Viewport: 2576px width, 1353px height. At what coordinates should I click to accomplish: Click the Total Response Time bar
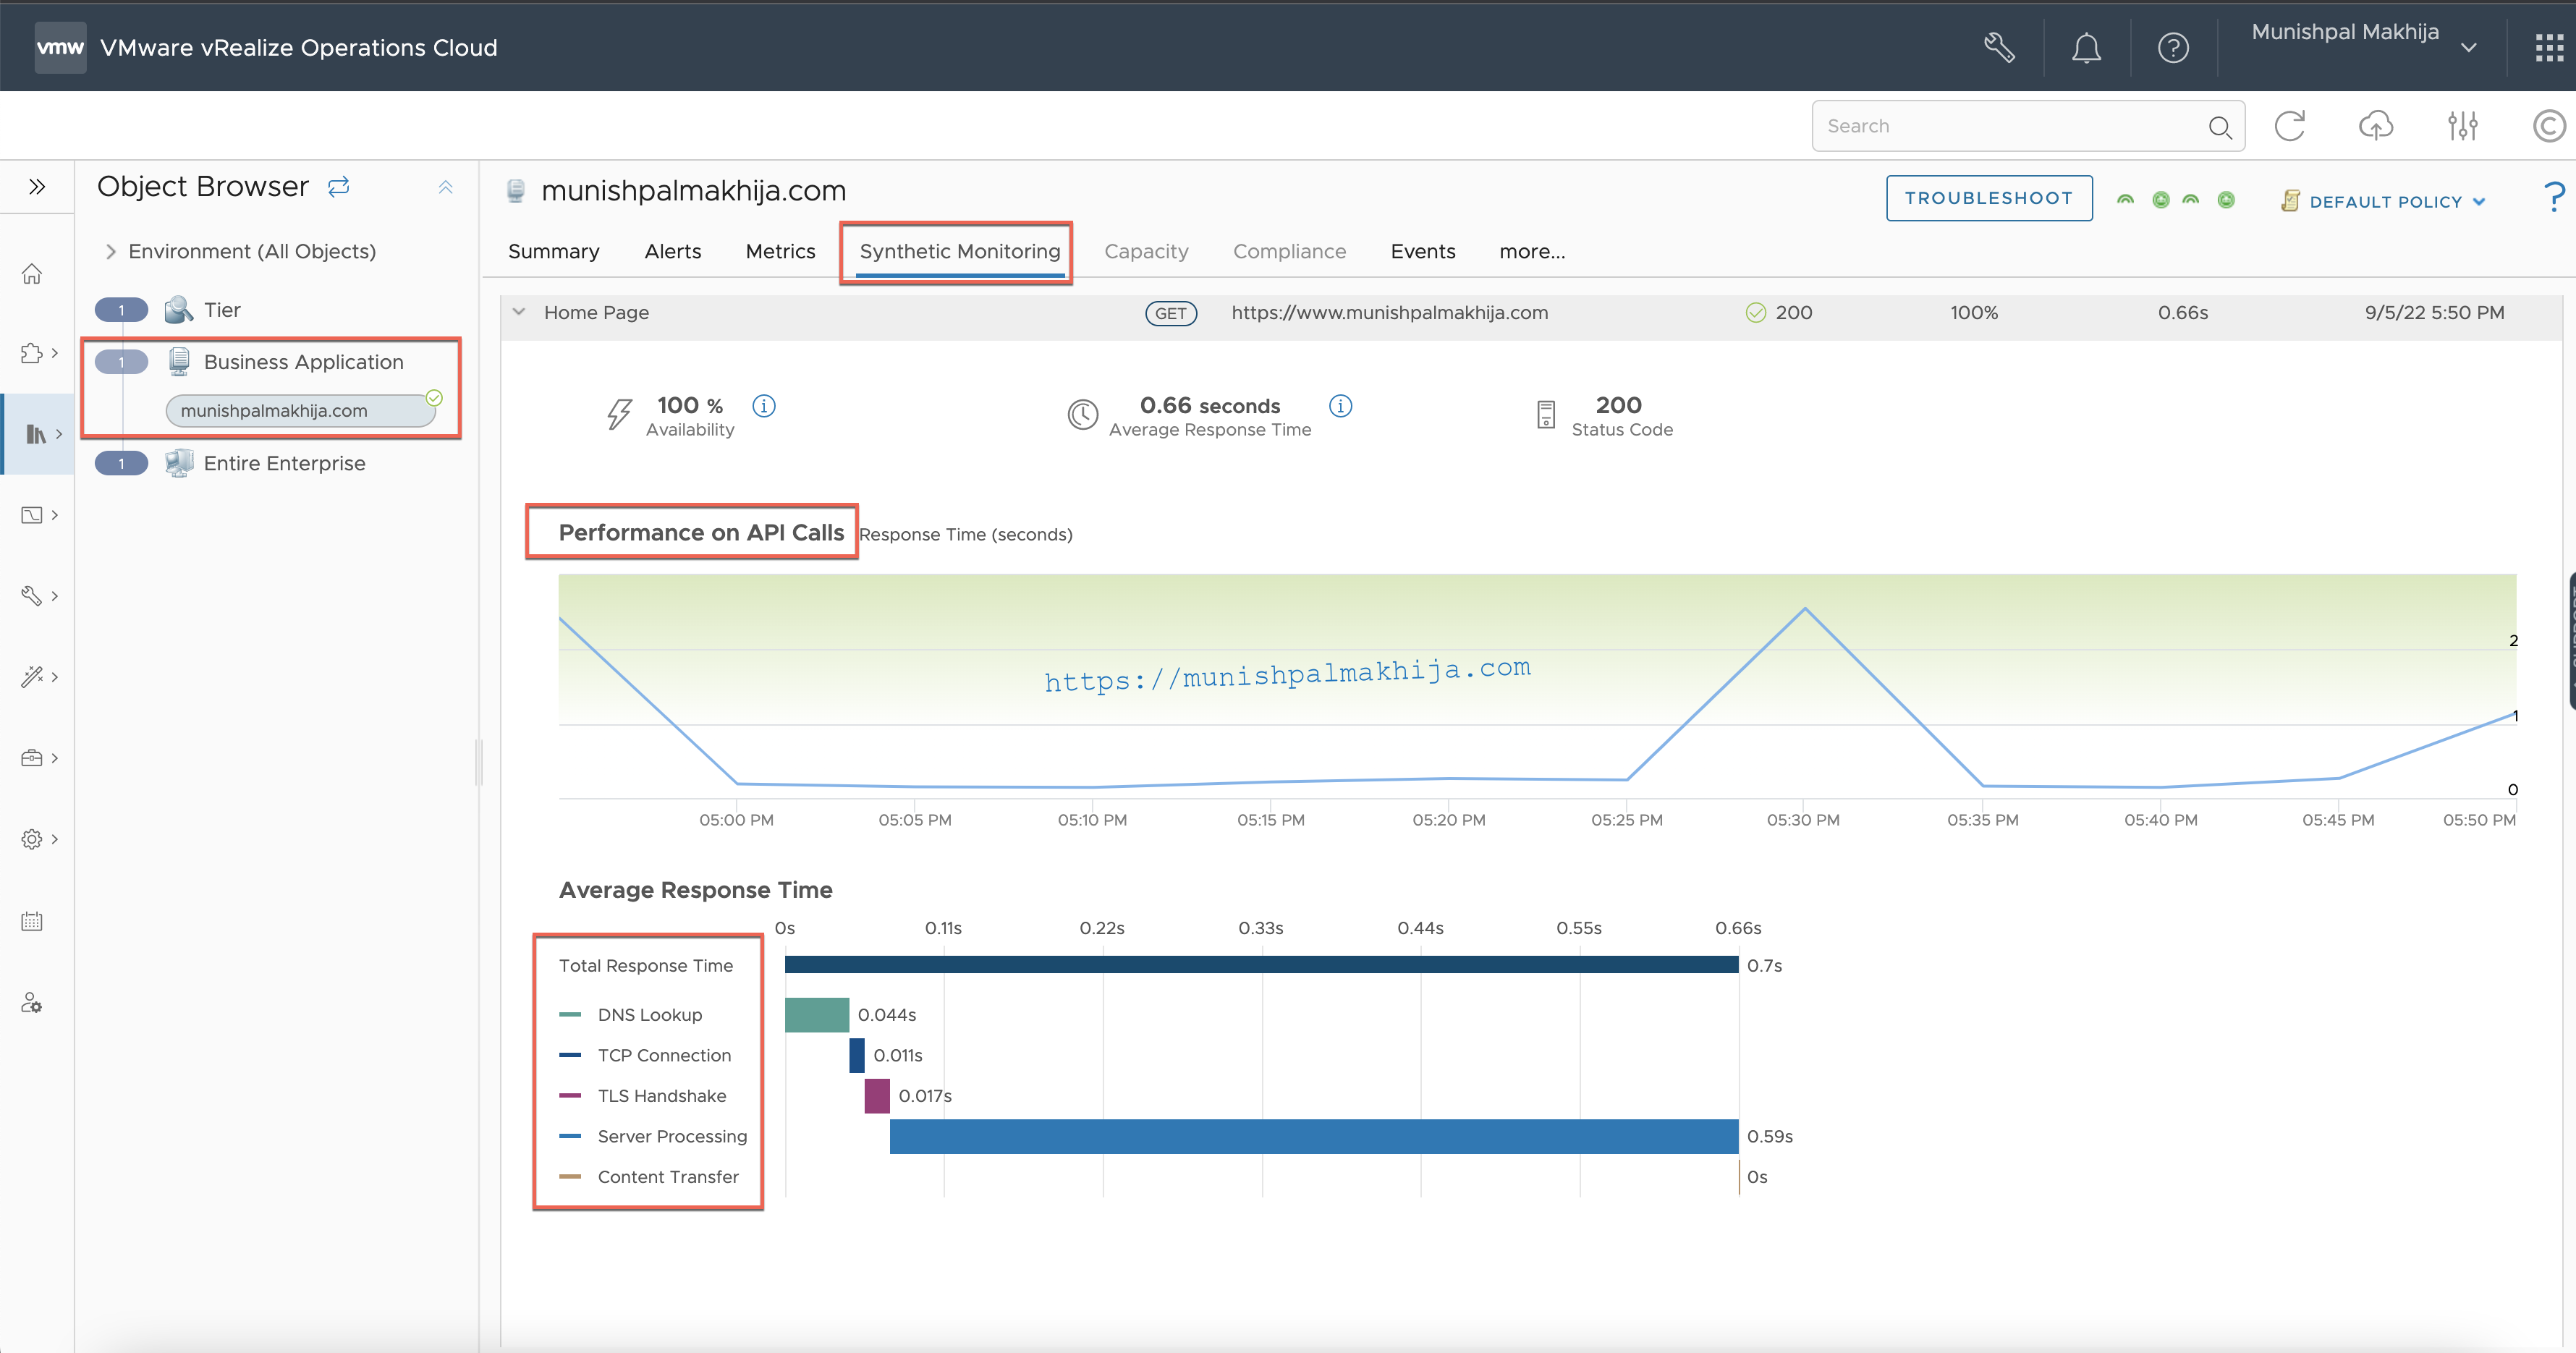click(x=1261, y=965)
